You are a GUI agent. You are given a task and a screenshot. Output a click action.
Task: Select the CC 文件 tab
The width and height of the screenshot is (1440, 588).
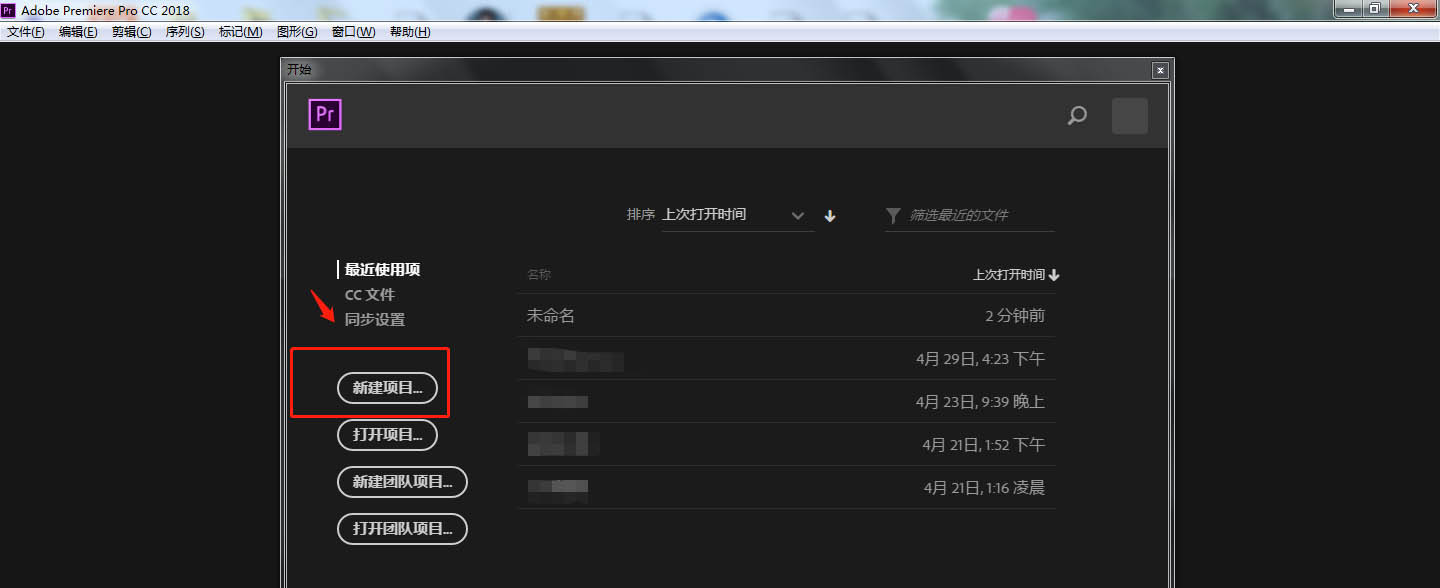[370, 295]
